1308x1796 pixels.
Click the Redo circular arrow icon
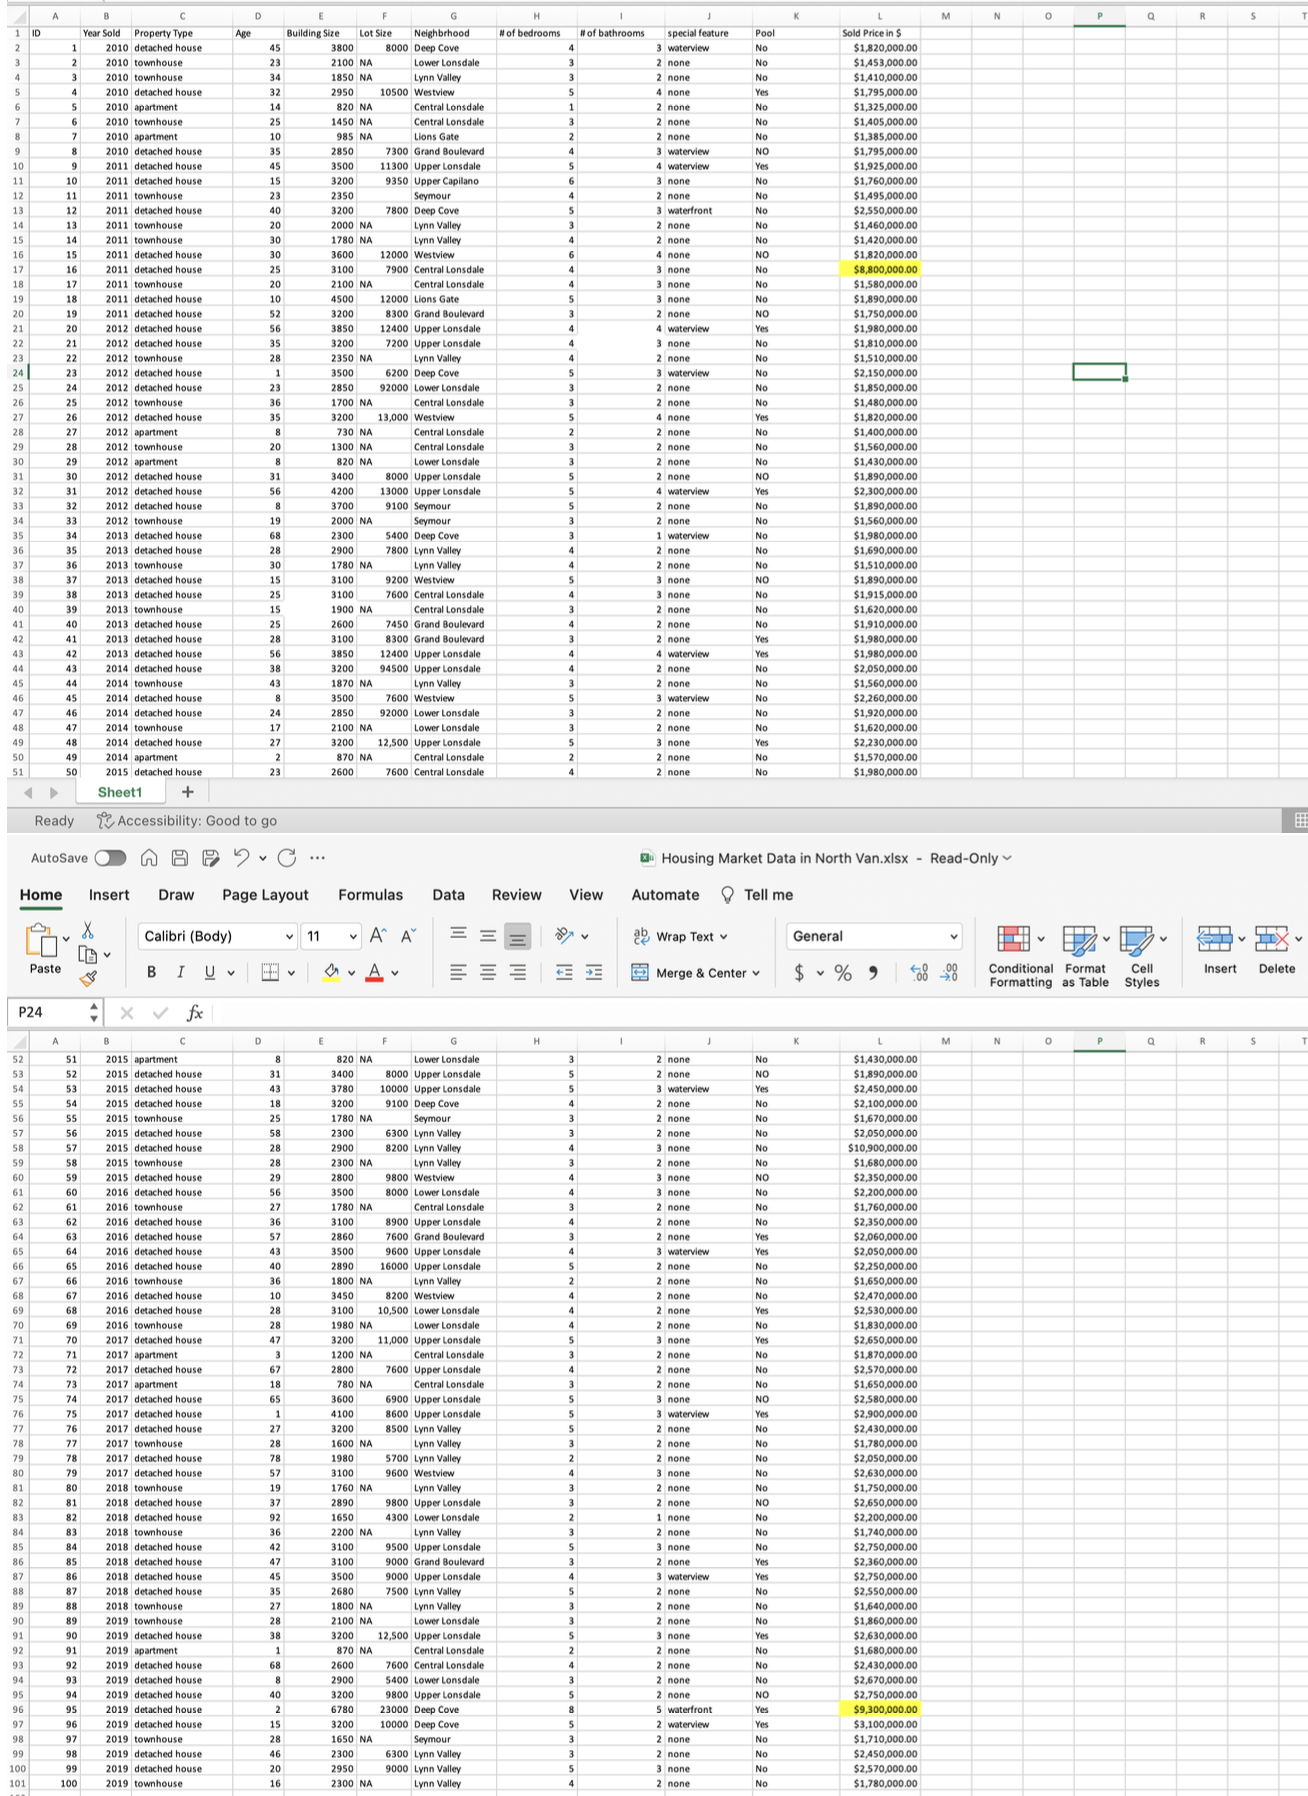(287, 858)
